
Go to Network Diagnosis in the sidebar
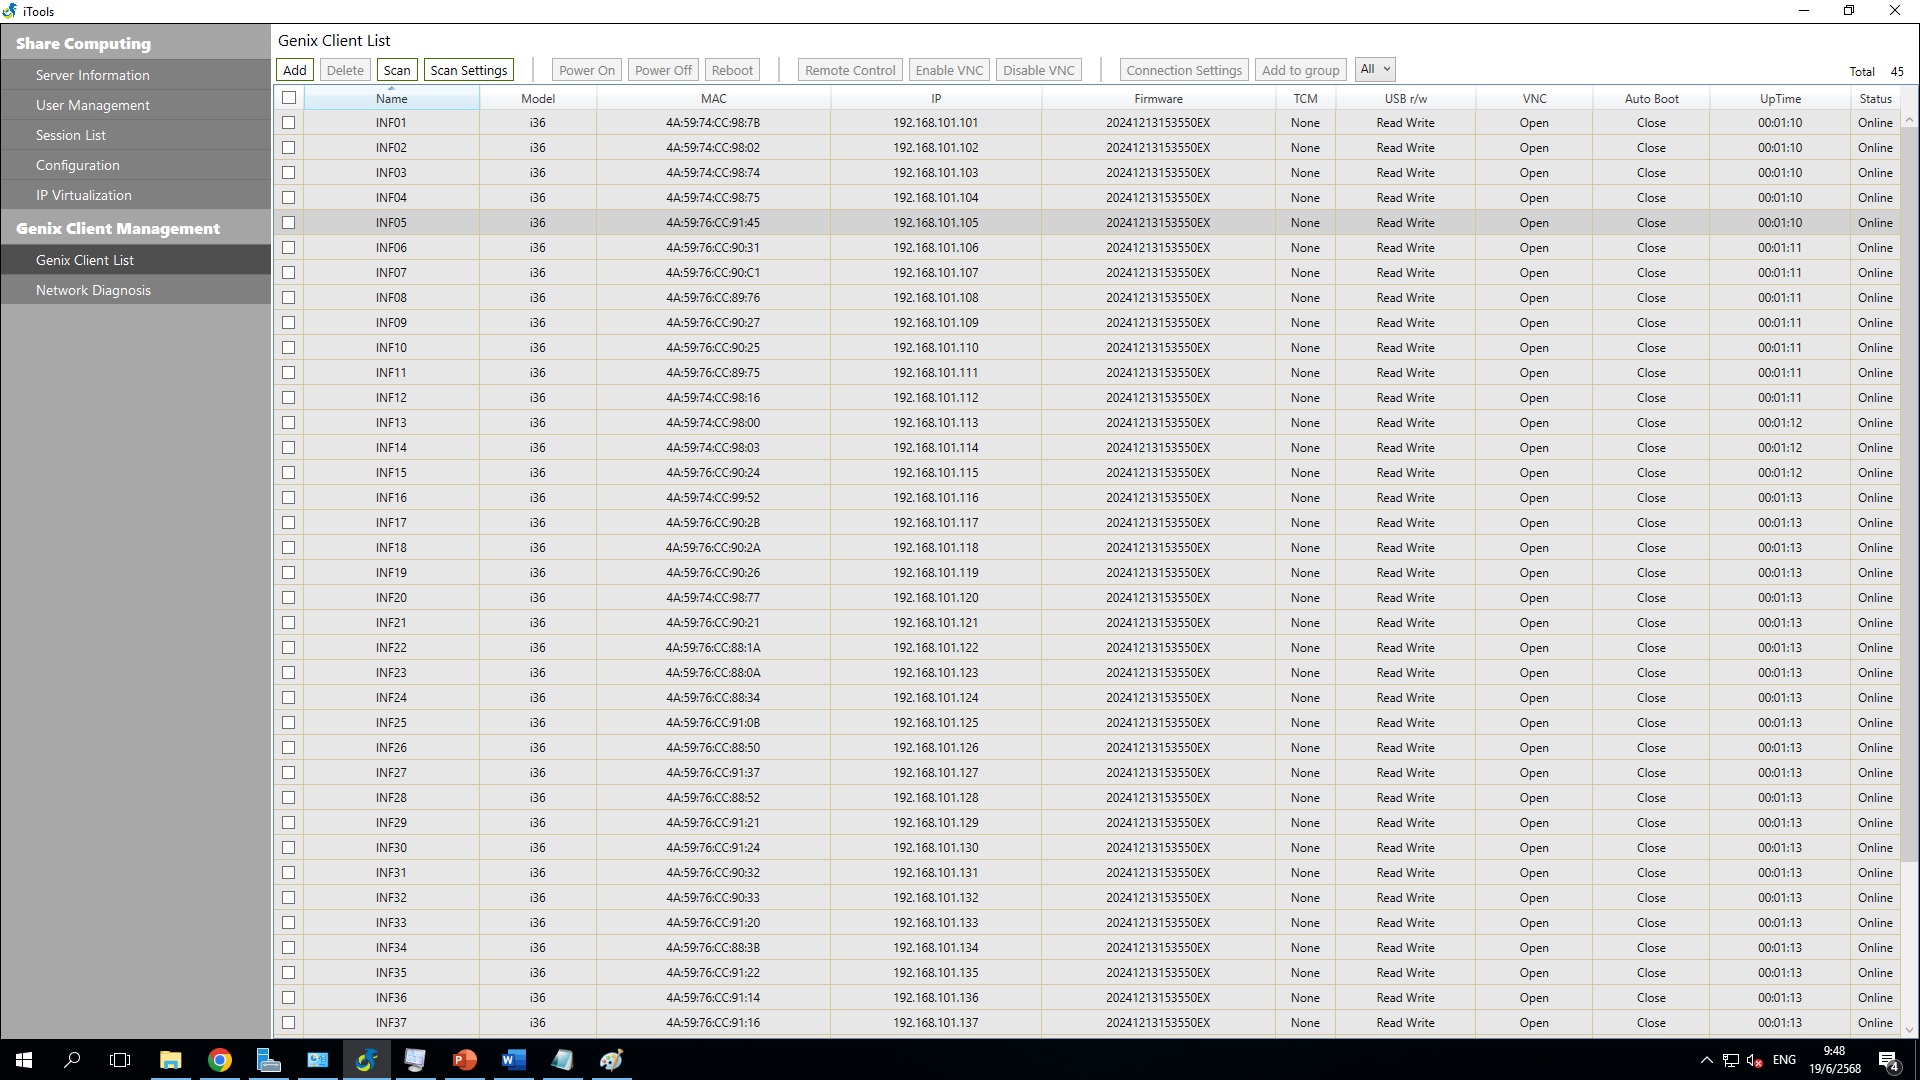coord(93,290)
